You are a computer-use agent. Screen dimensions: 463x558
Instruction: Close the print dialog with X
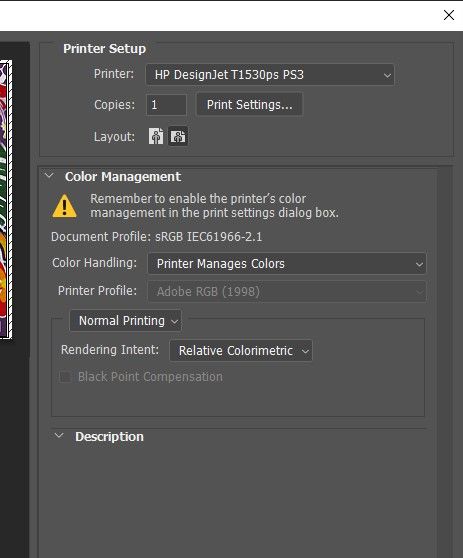[449, 15]
